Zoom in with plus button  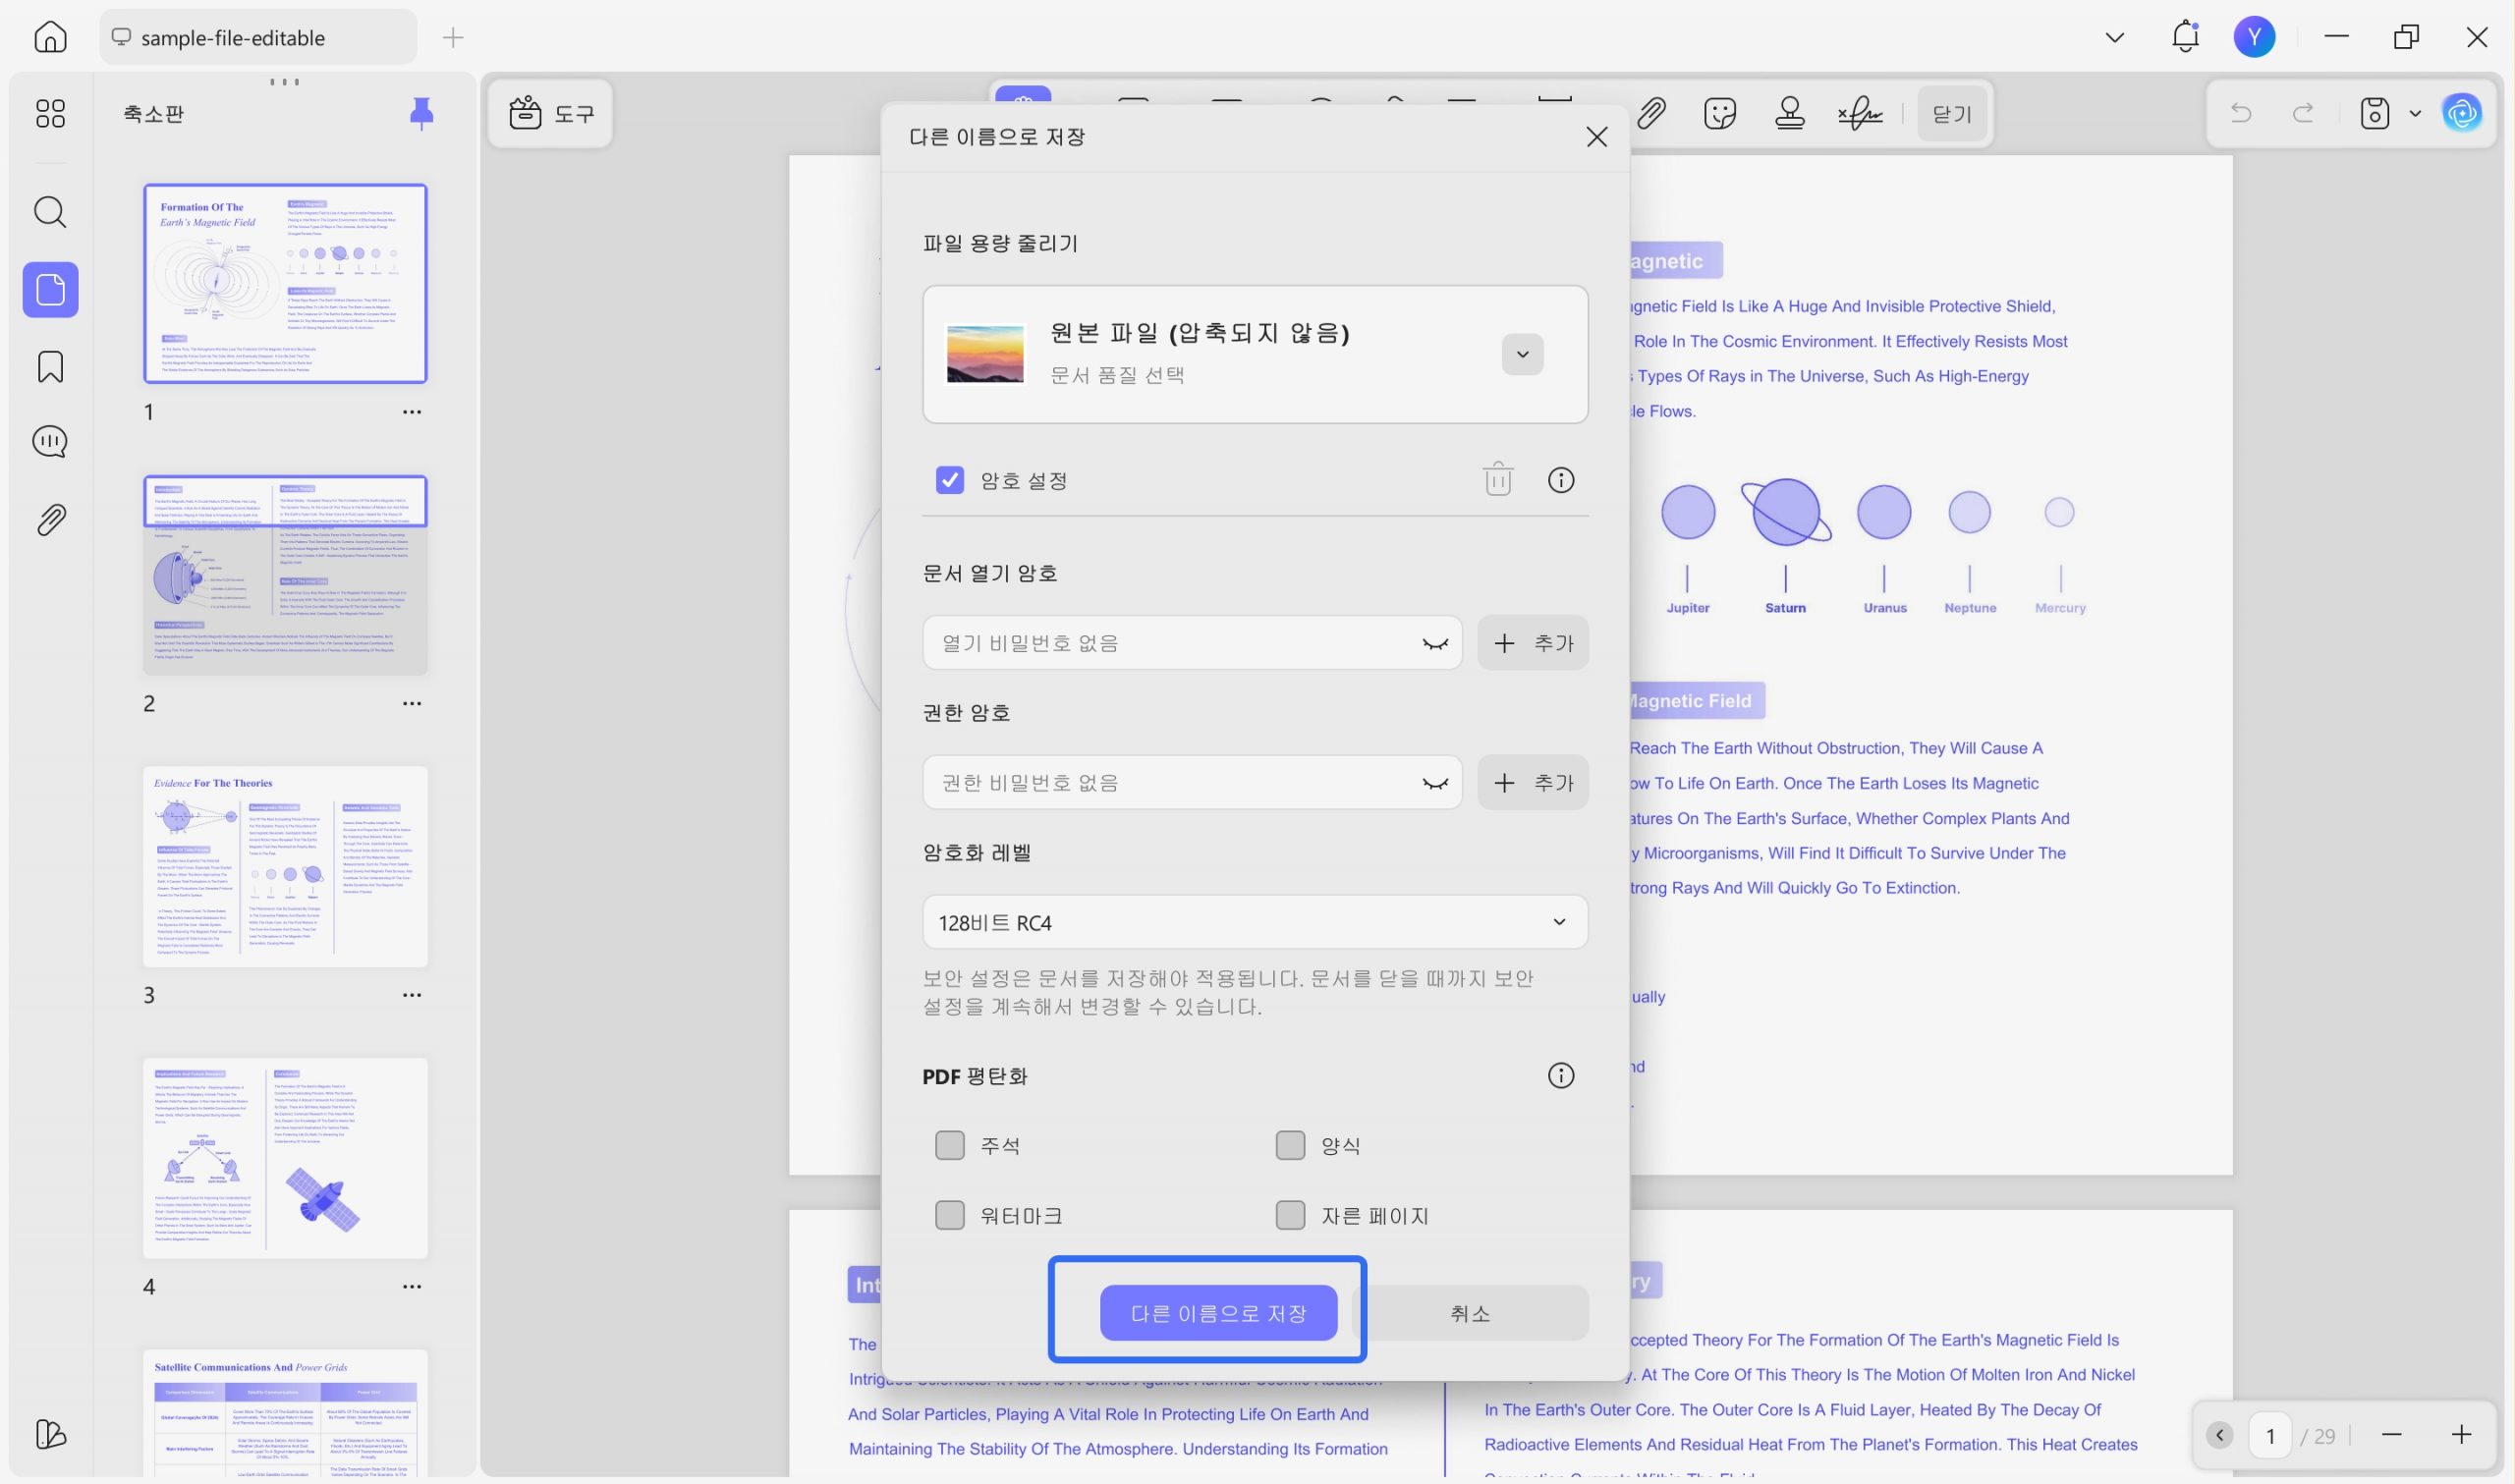click(x=2461, y=1435)
